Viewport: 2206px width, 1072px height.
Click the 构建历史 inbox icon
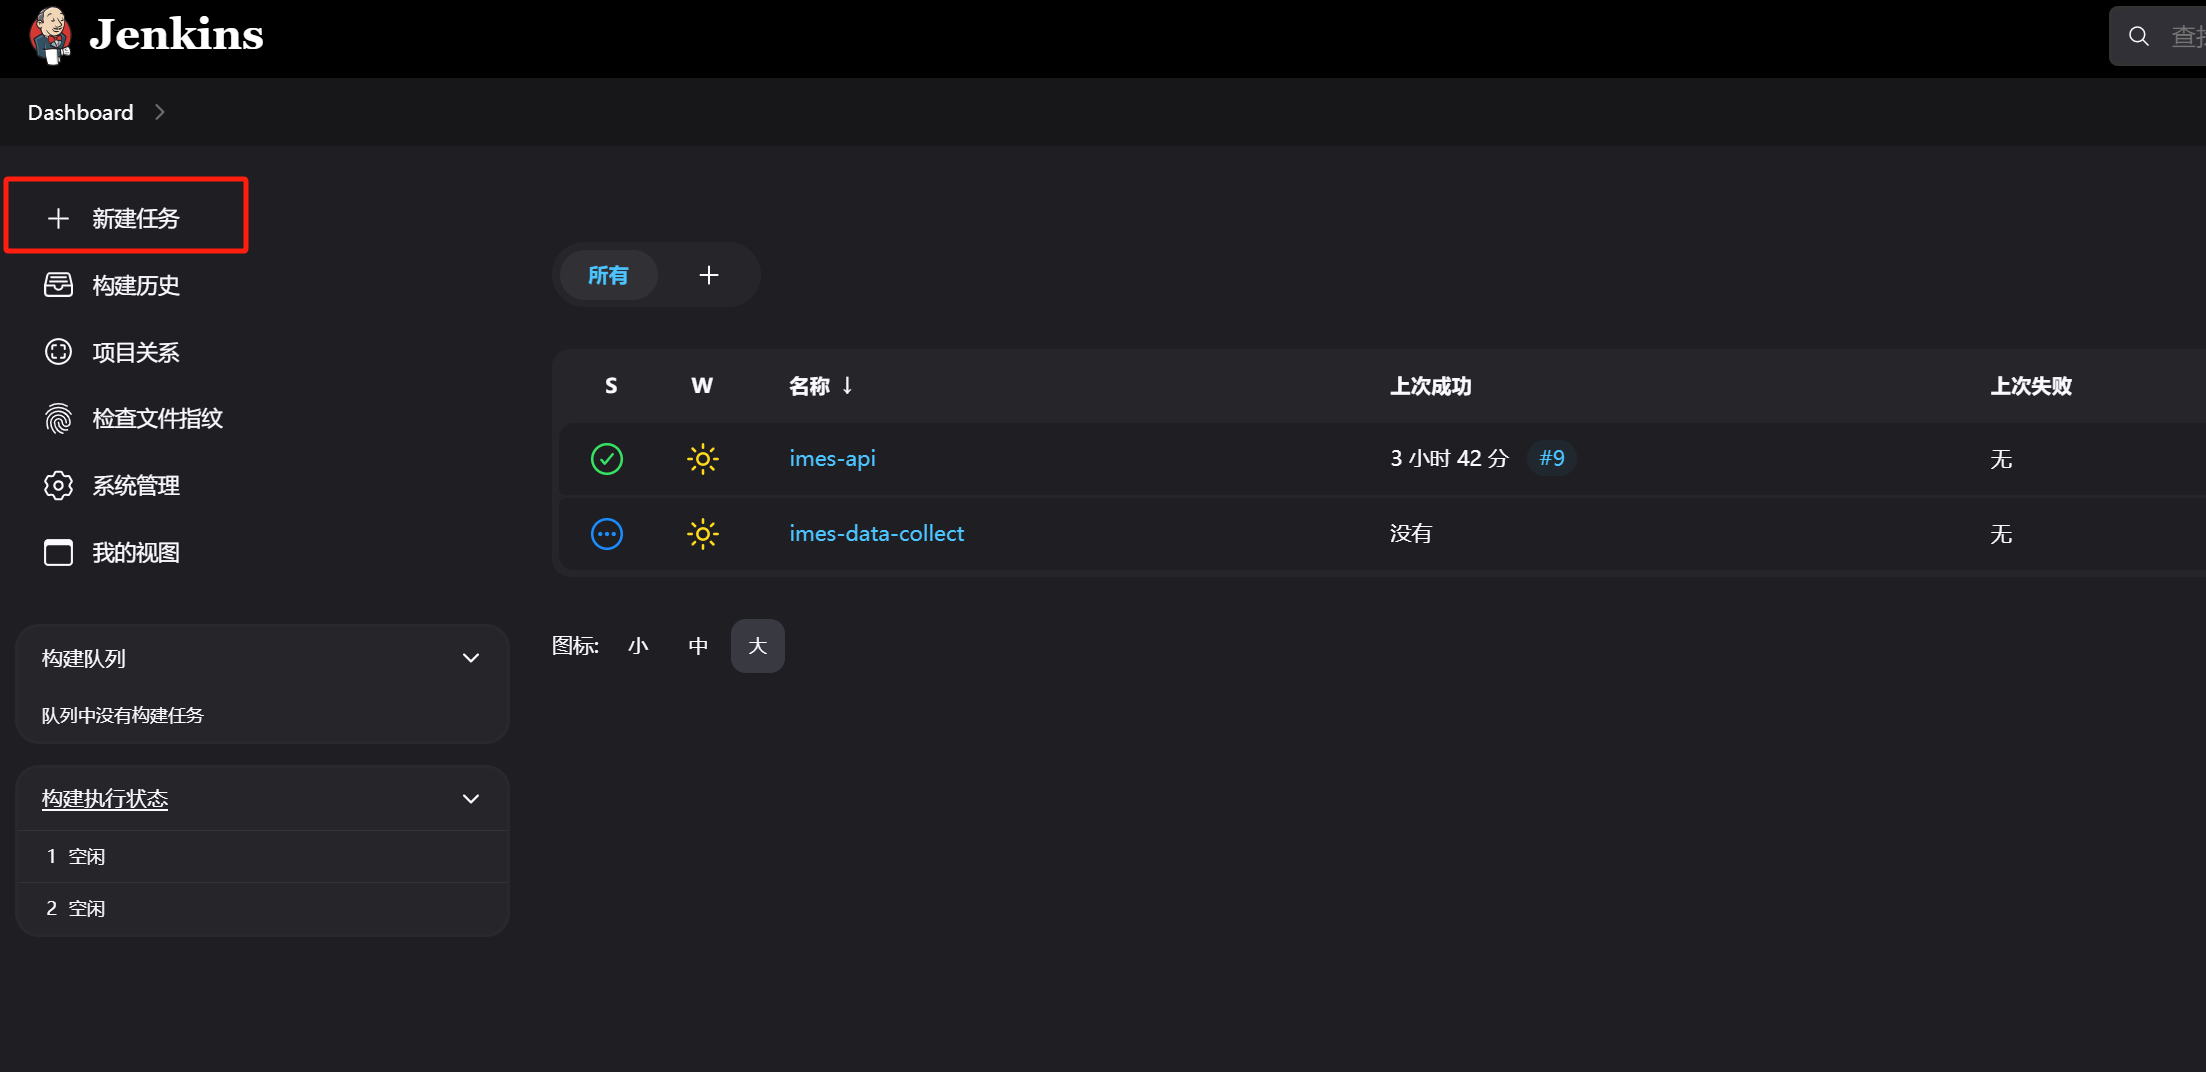58,285
